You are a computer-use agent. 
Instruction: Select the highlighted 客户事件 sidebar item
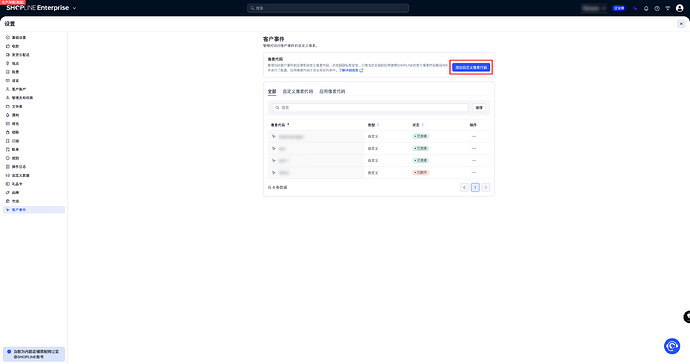coord(34,210)
